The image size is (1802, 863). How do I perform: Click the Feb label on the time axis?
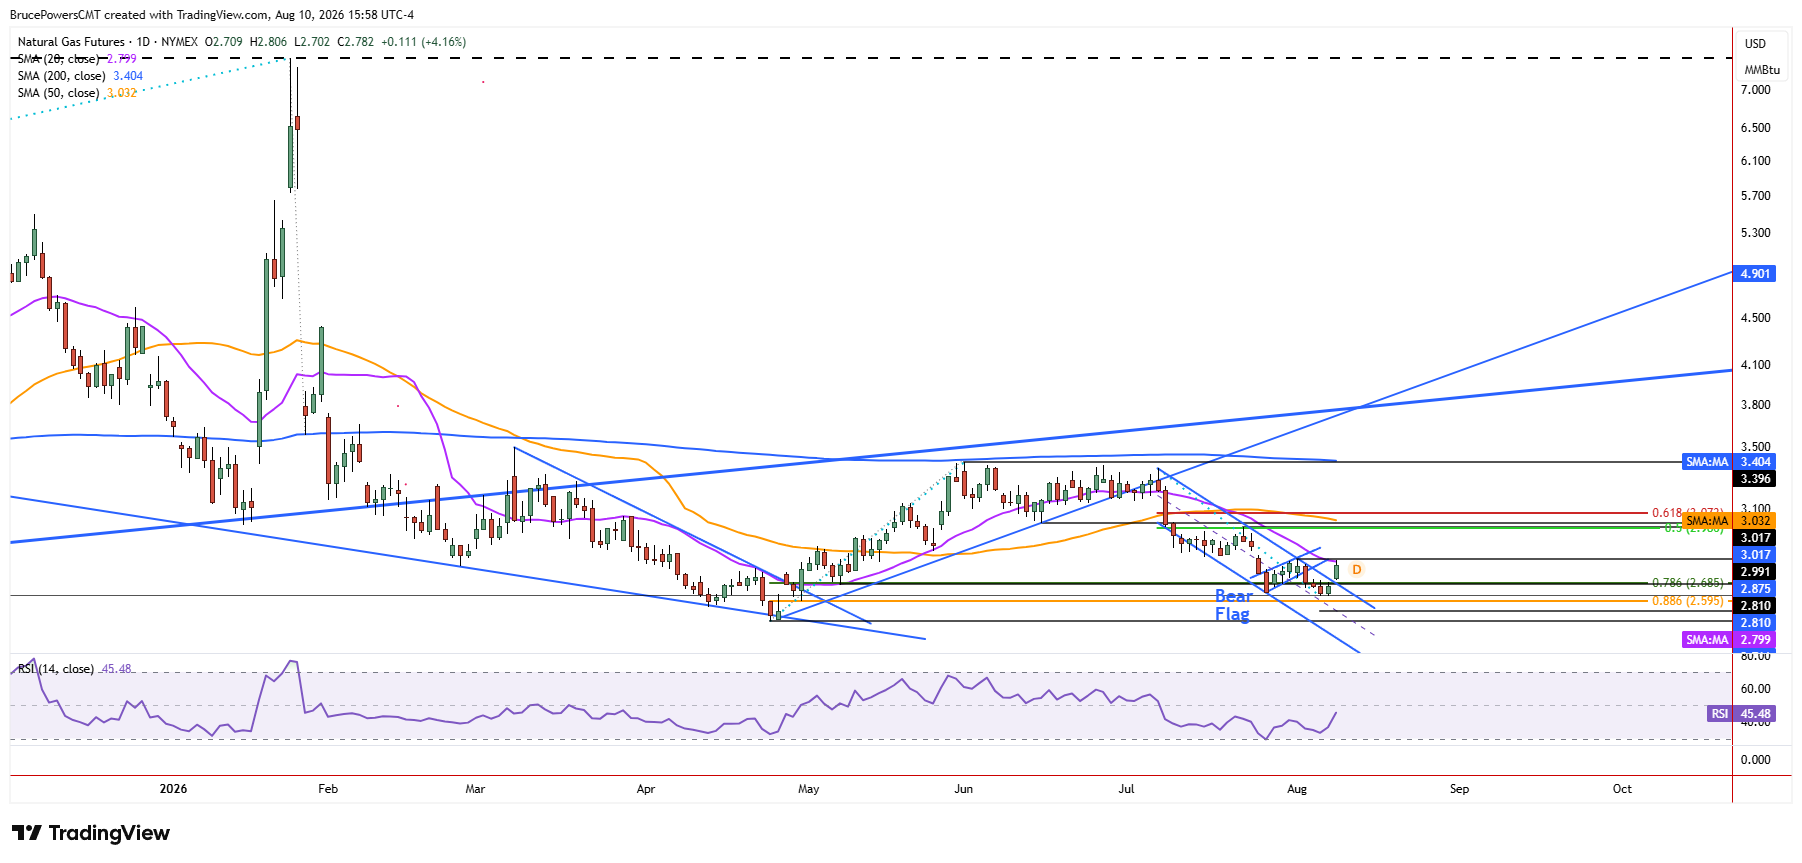pyautogui.click(x=328, y=789)
